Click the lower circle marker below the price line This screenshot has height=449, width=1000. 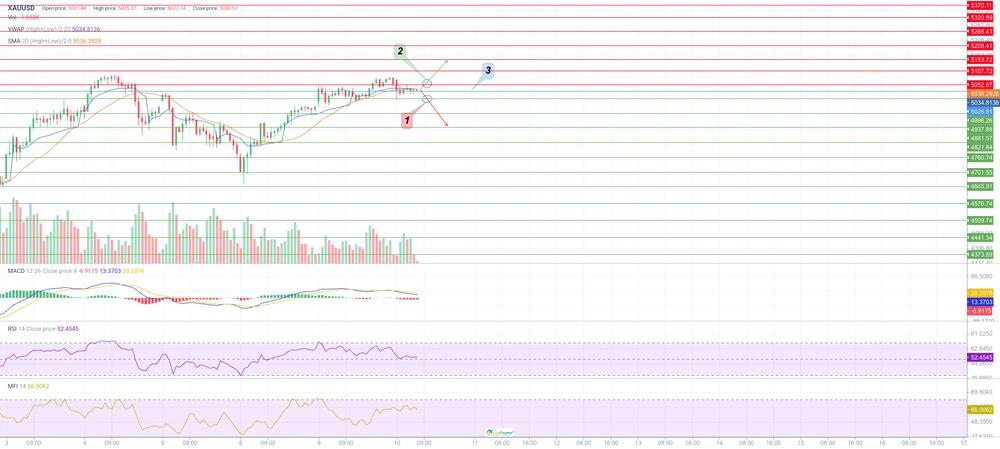[x=428, y=98]
